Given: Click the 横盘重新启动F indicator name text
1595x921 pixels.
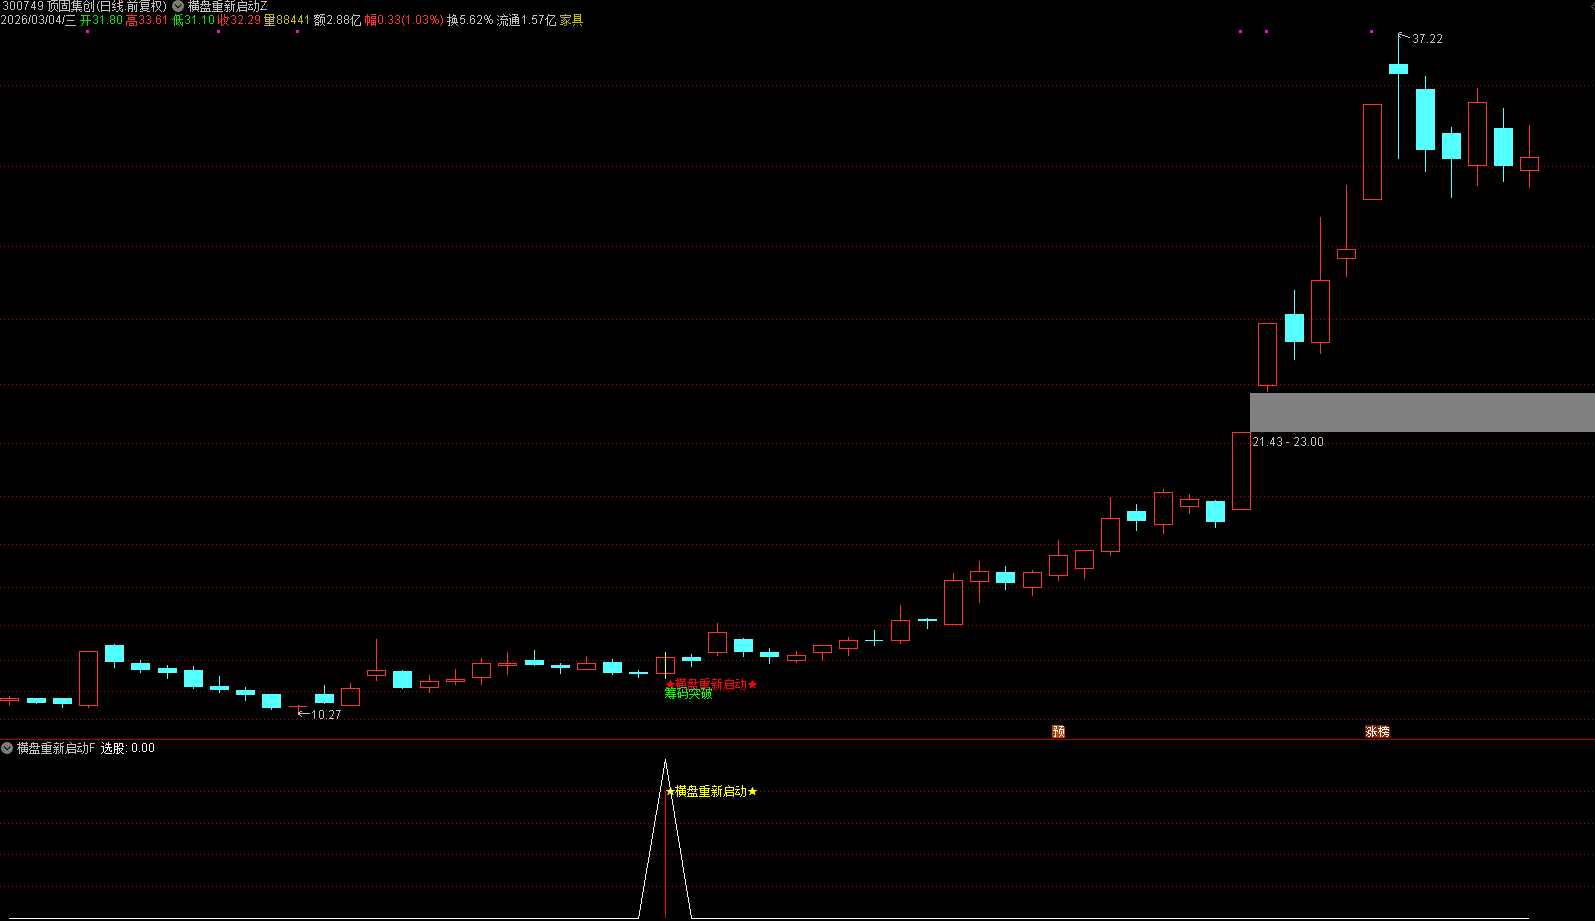Looking at the screenshot, I should click(56, 748).
